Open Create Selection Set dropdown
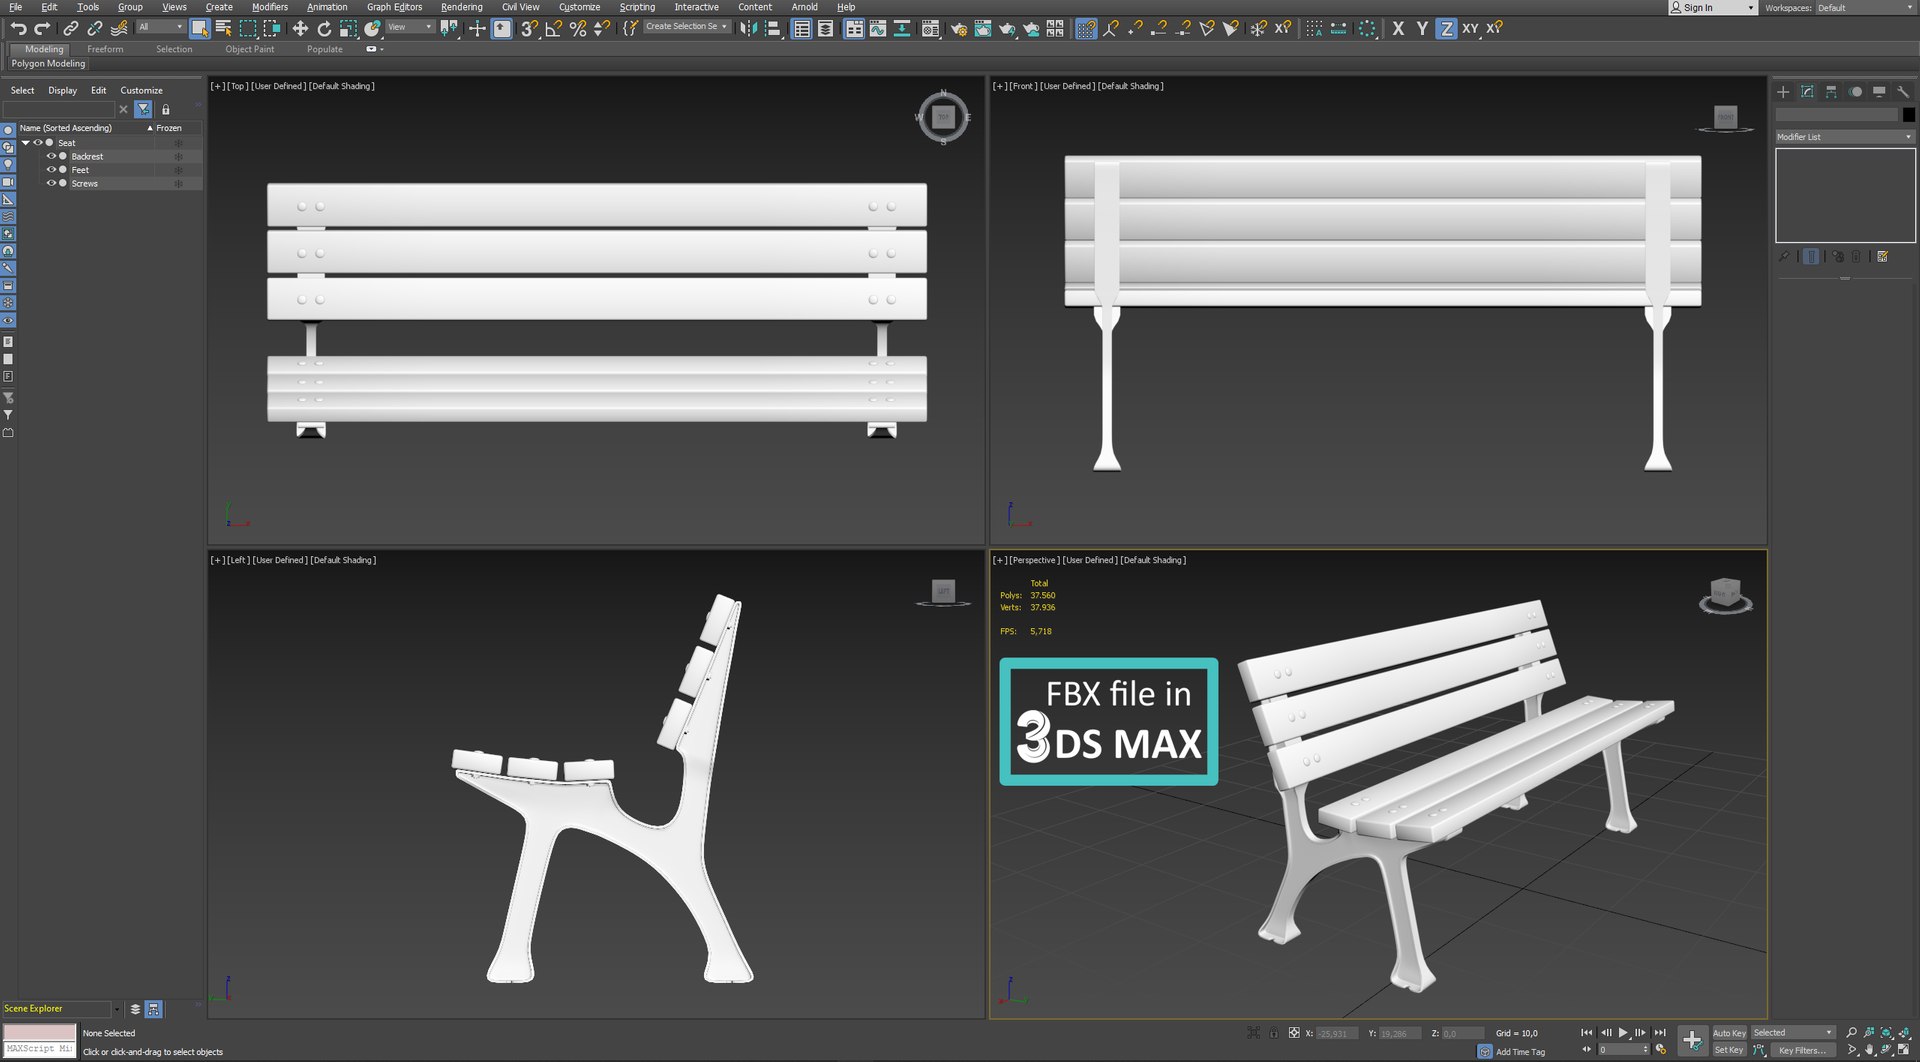The image size is (1920, 1062). point(686,27)
